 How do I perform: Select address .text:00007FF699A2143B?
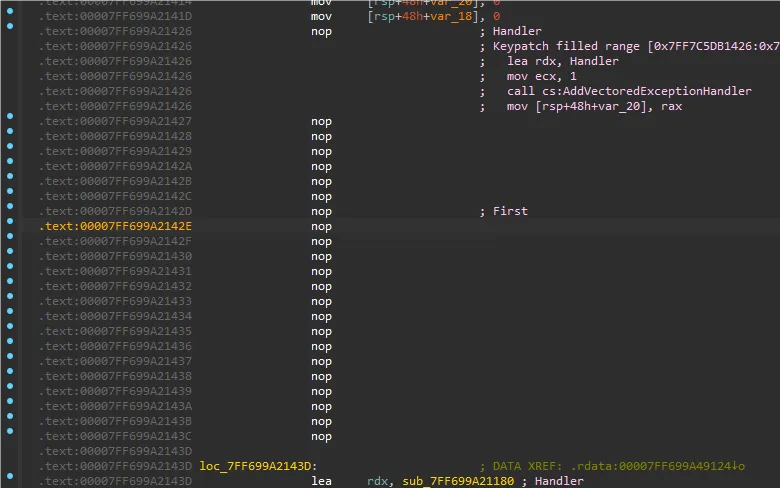tap(115, 421)
